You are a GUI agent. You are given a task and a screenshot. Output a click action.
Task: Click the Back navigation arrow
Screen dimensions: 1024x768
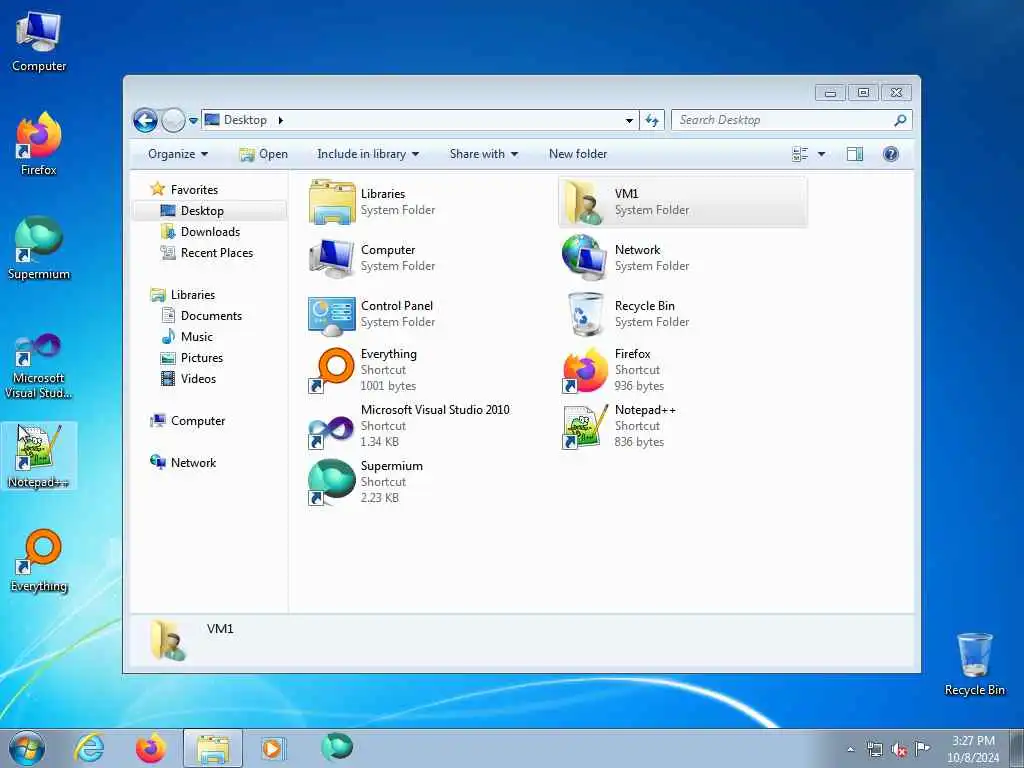pyautogui.click(x=145, y=120)
